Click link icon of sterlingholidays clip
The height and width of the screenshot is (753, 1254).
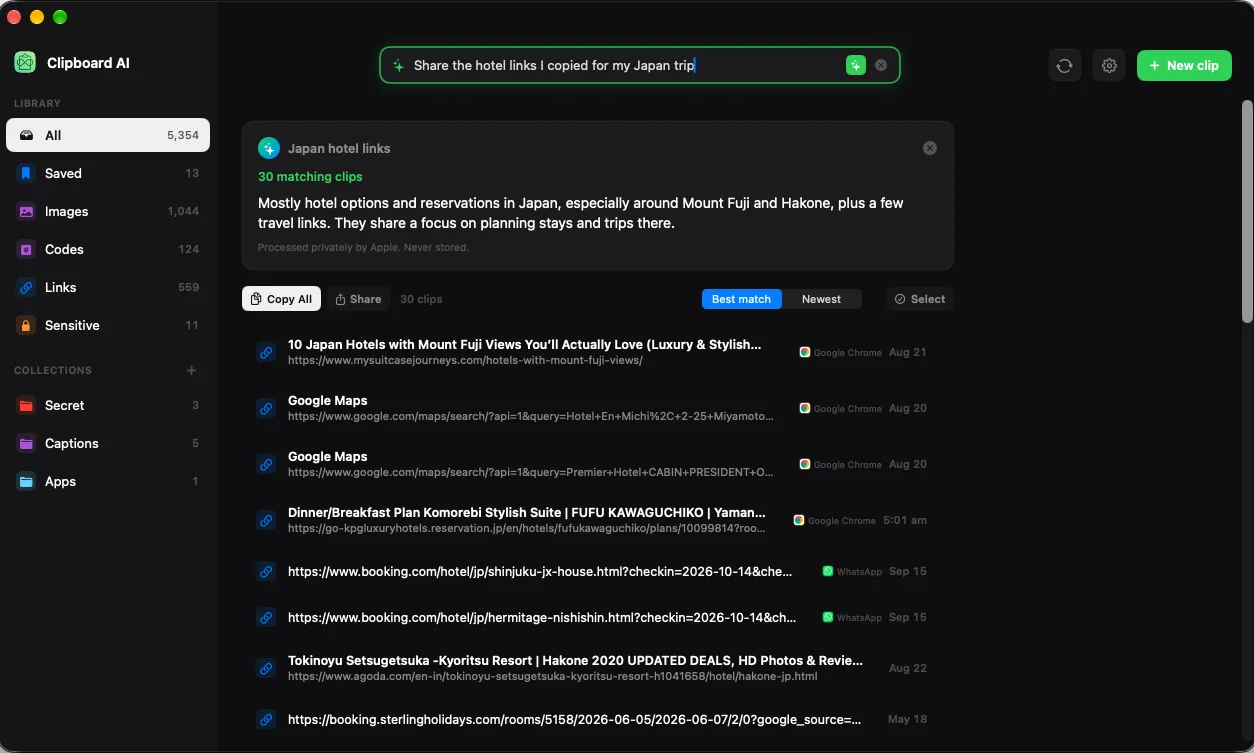tap(266, 719)
